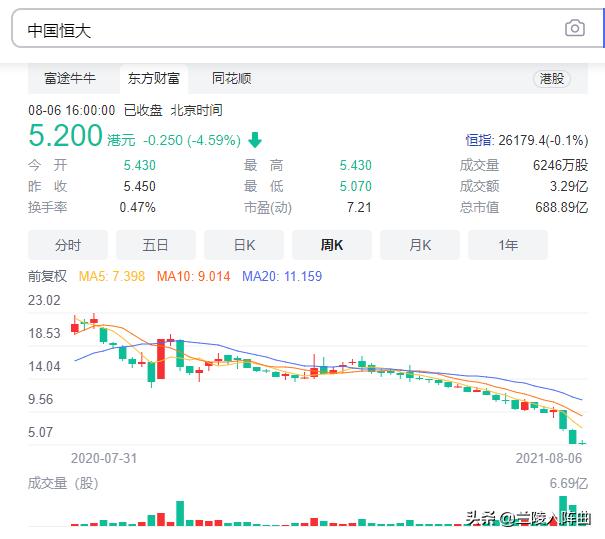Click the 最低 value 5.070
This screenshot has height=539, width=605.
[x=355, y=186]
